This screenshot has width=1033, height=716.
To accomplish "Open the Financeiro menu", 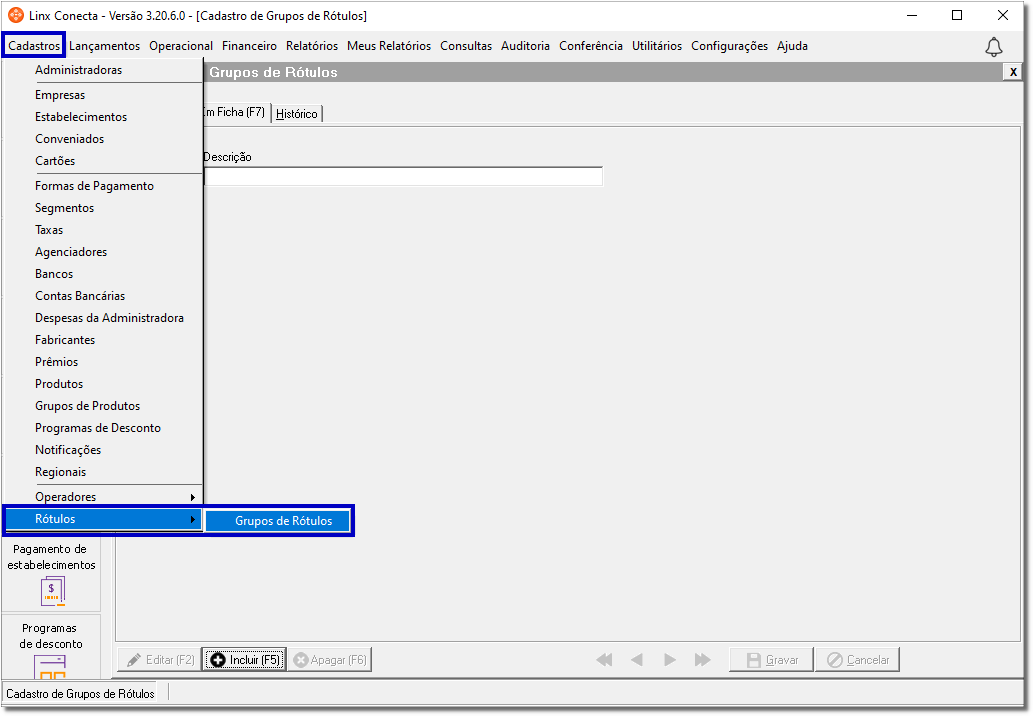I will click(x=249, y=45).
